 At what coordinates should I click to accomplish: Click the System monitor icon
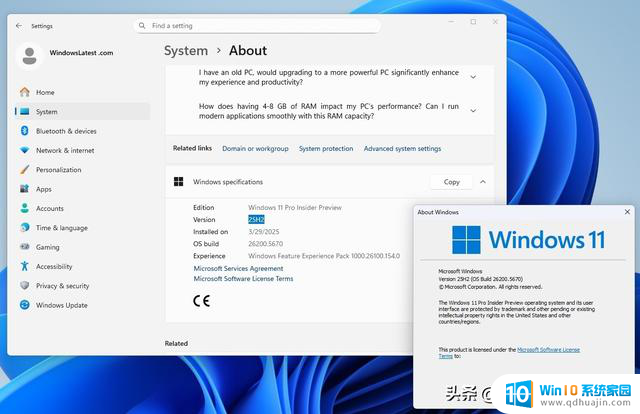25,111
